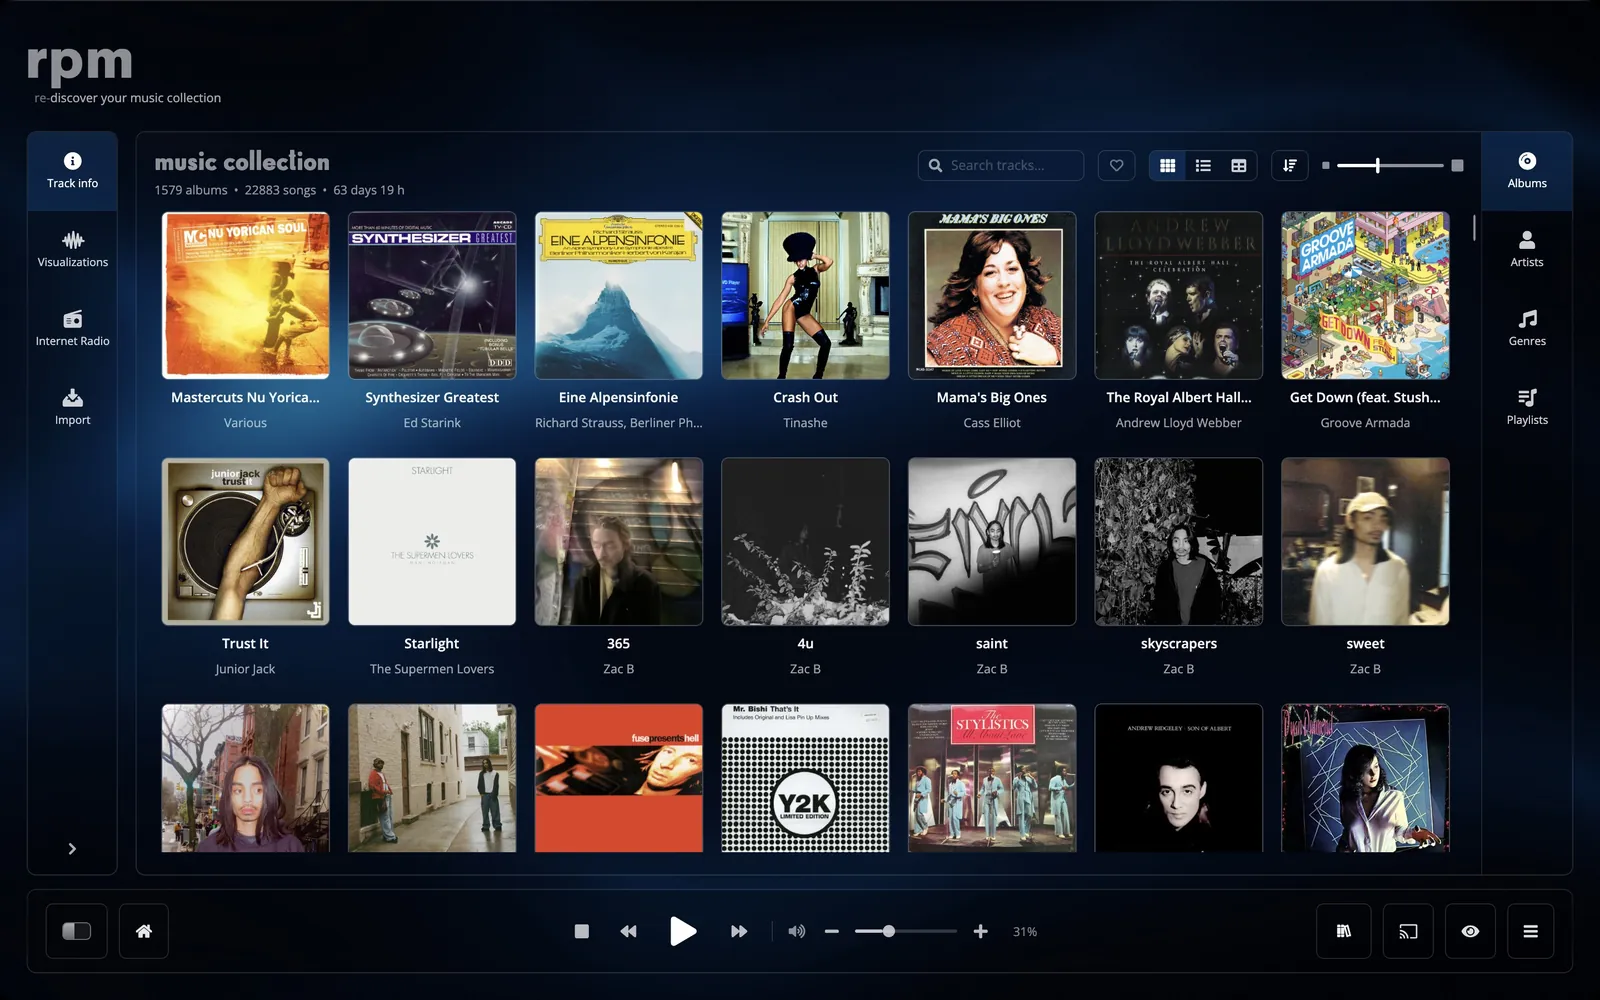Adjust the album thumbnail size slider
Screen dimensions: 1600x1000
(x=1390, y=166)
